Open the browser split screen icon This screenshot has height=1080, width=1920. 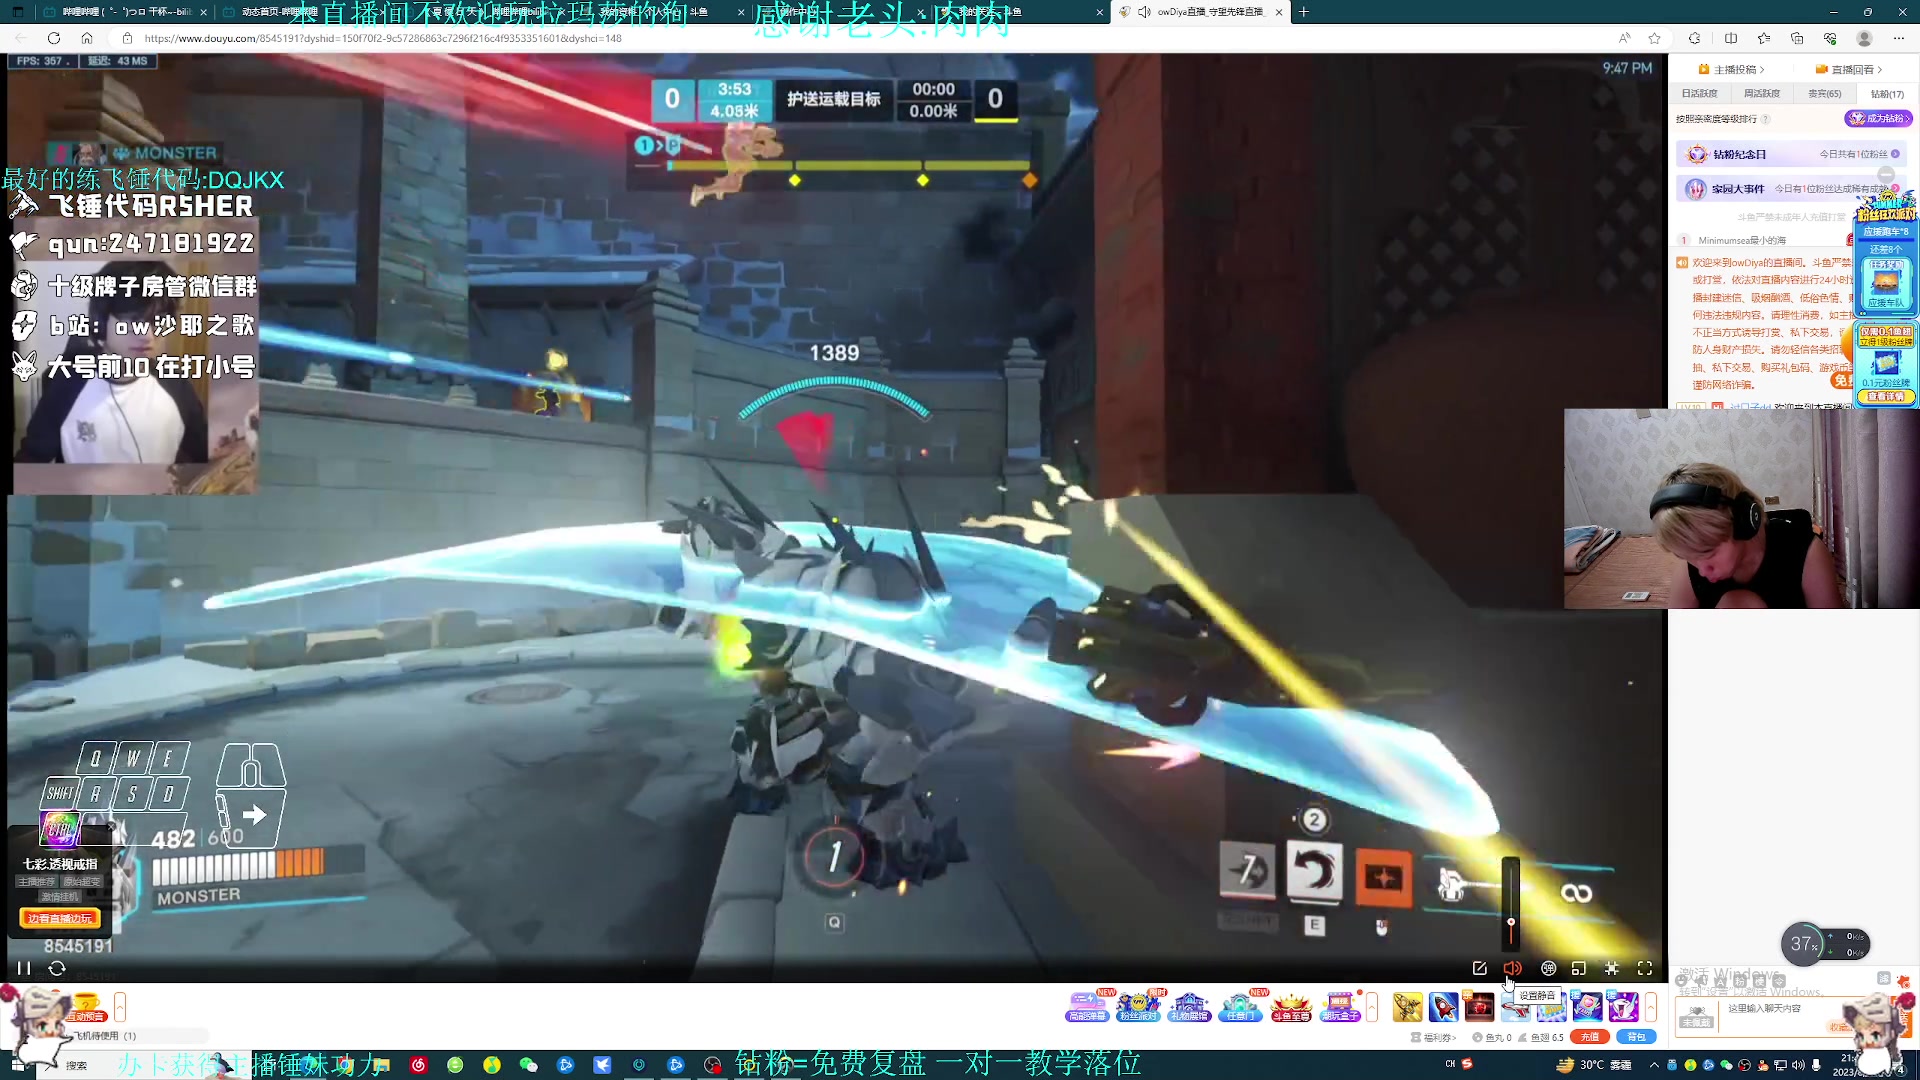click(x=1731, y=38)
